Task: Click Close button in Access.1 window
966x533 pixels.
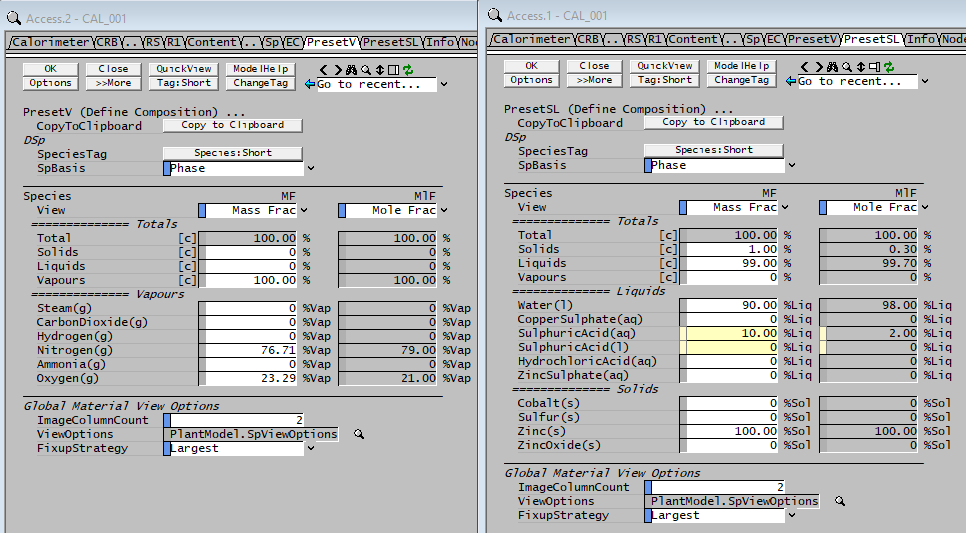Action: tap(595, 66)
